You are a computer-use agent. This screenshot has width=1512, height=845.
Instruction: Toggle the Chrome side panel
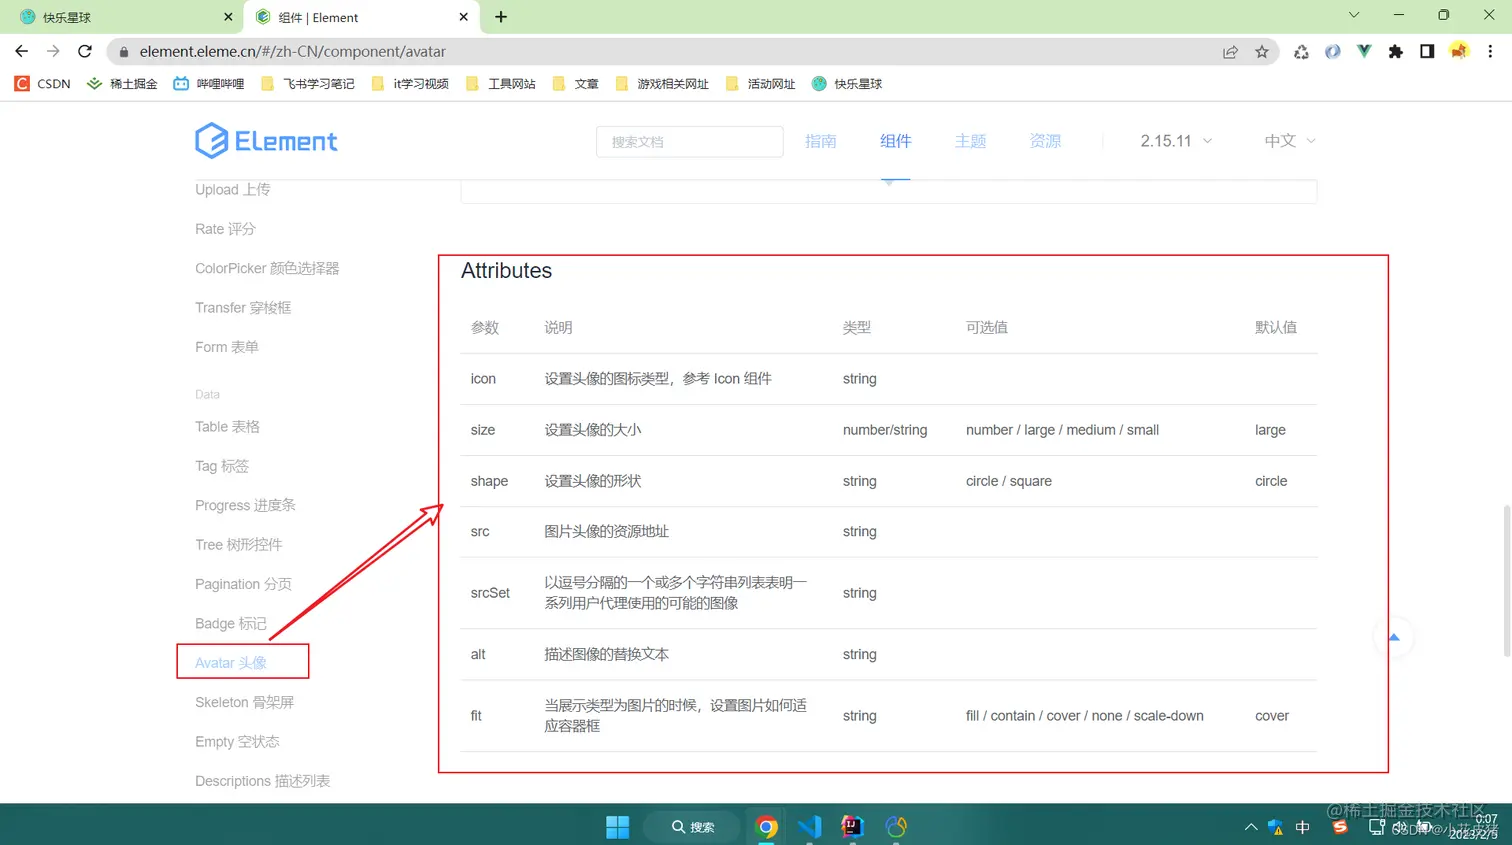click(1427, 52)
